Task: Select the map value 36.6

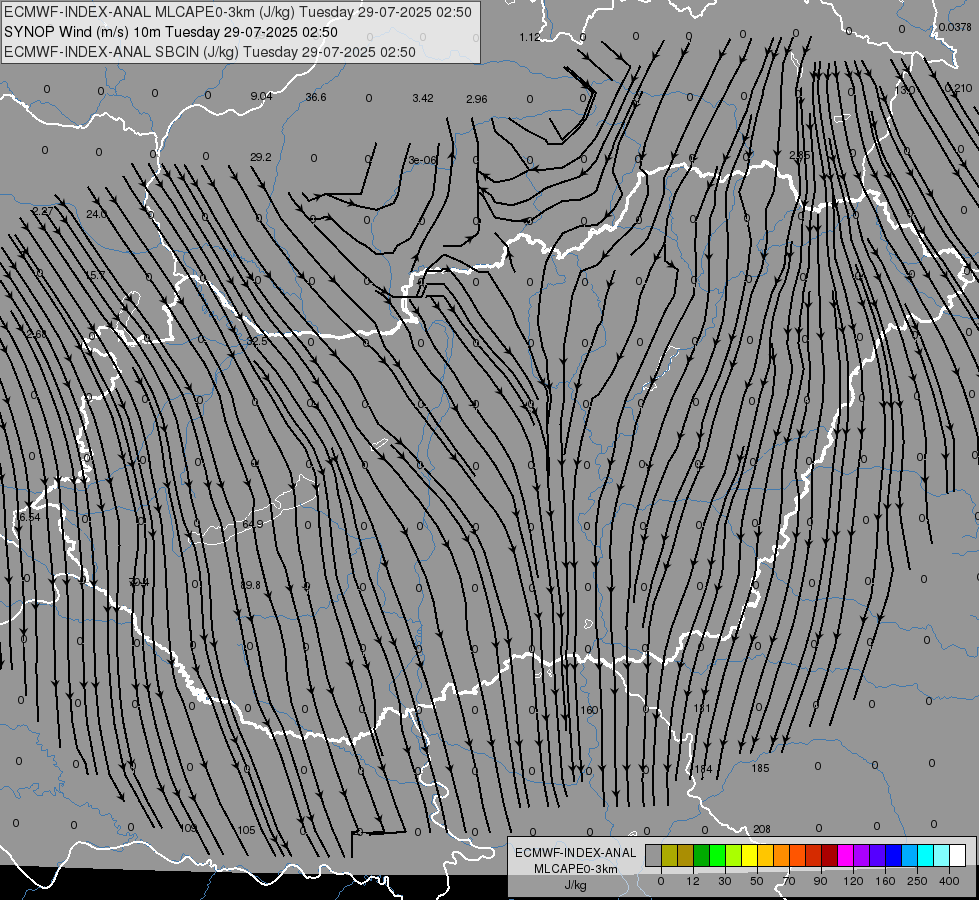Action: click(x=316, y=97)
